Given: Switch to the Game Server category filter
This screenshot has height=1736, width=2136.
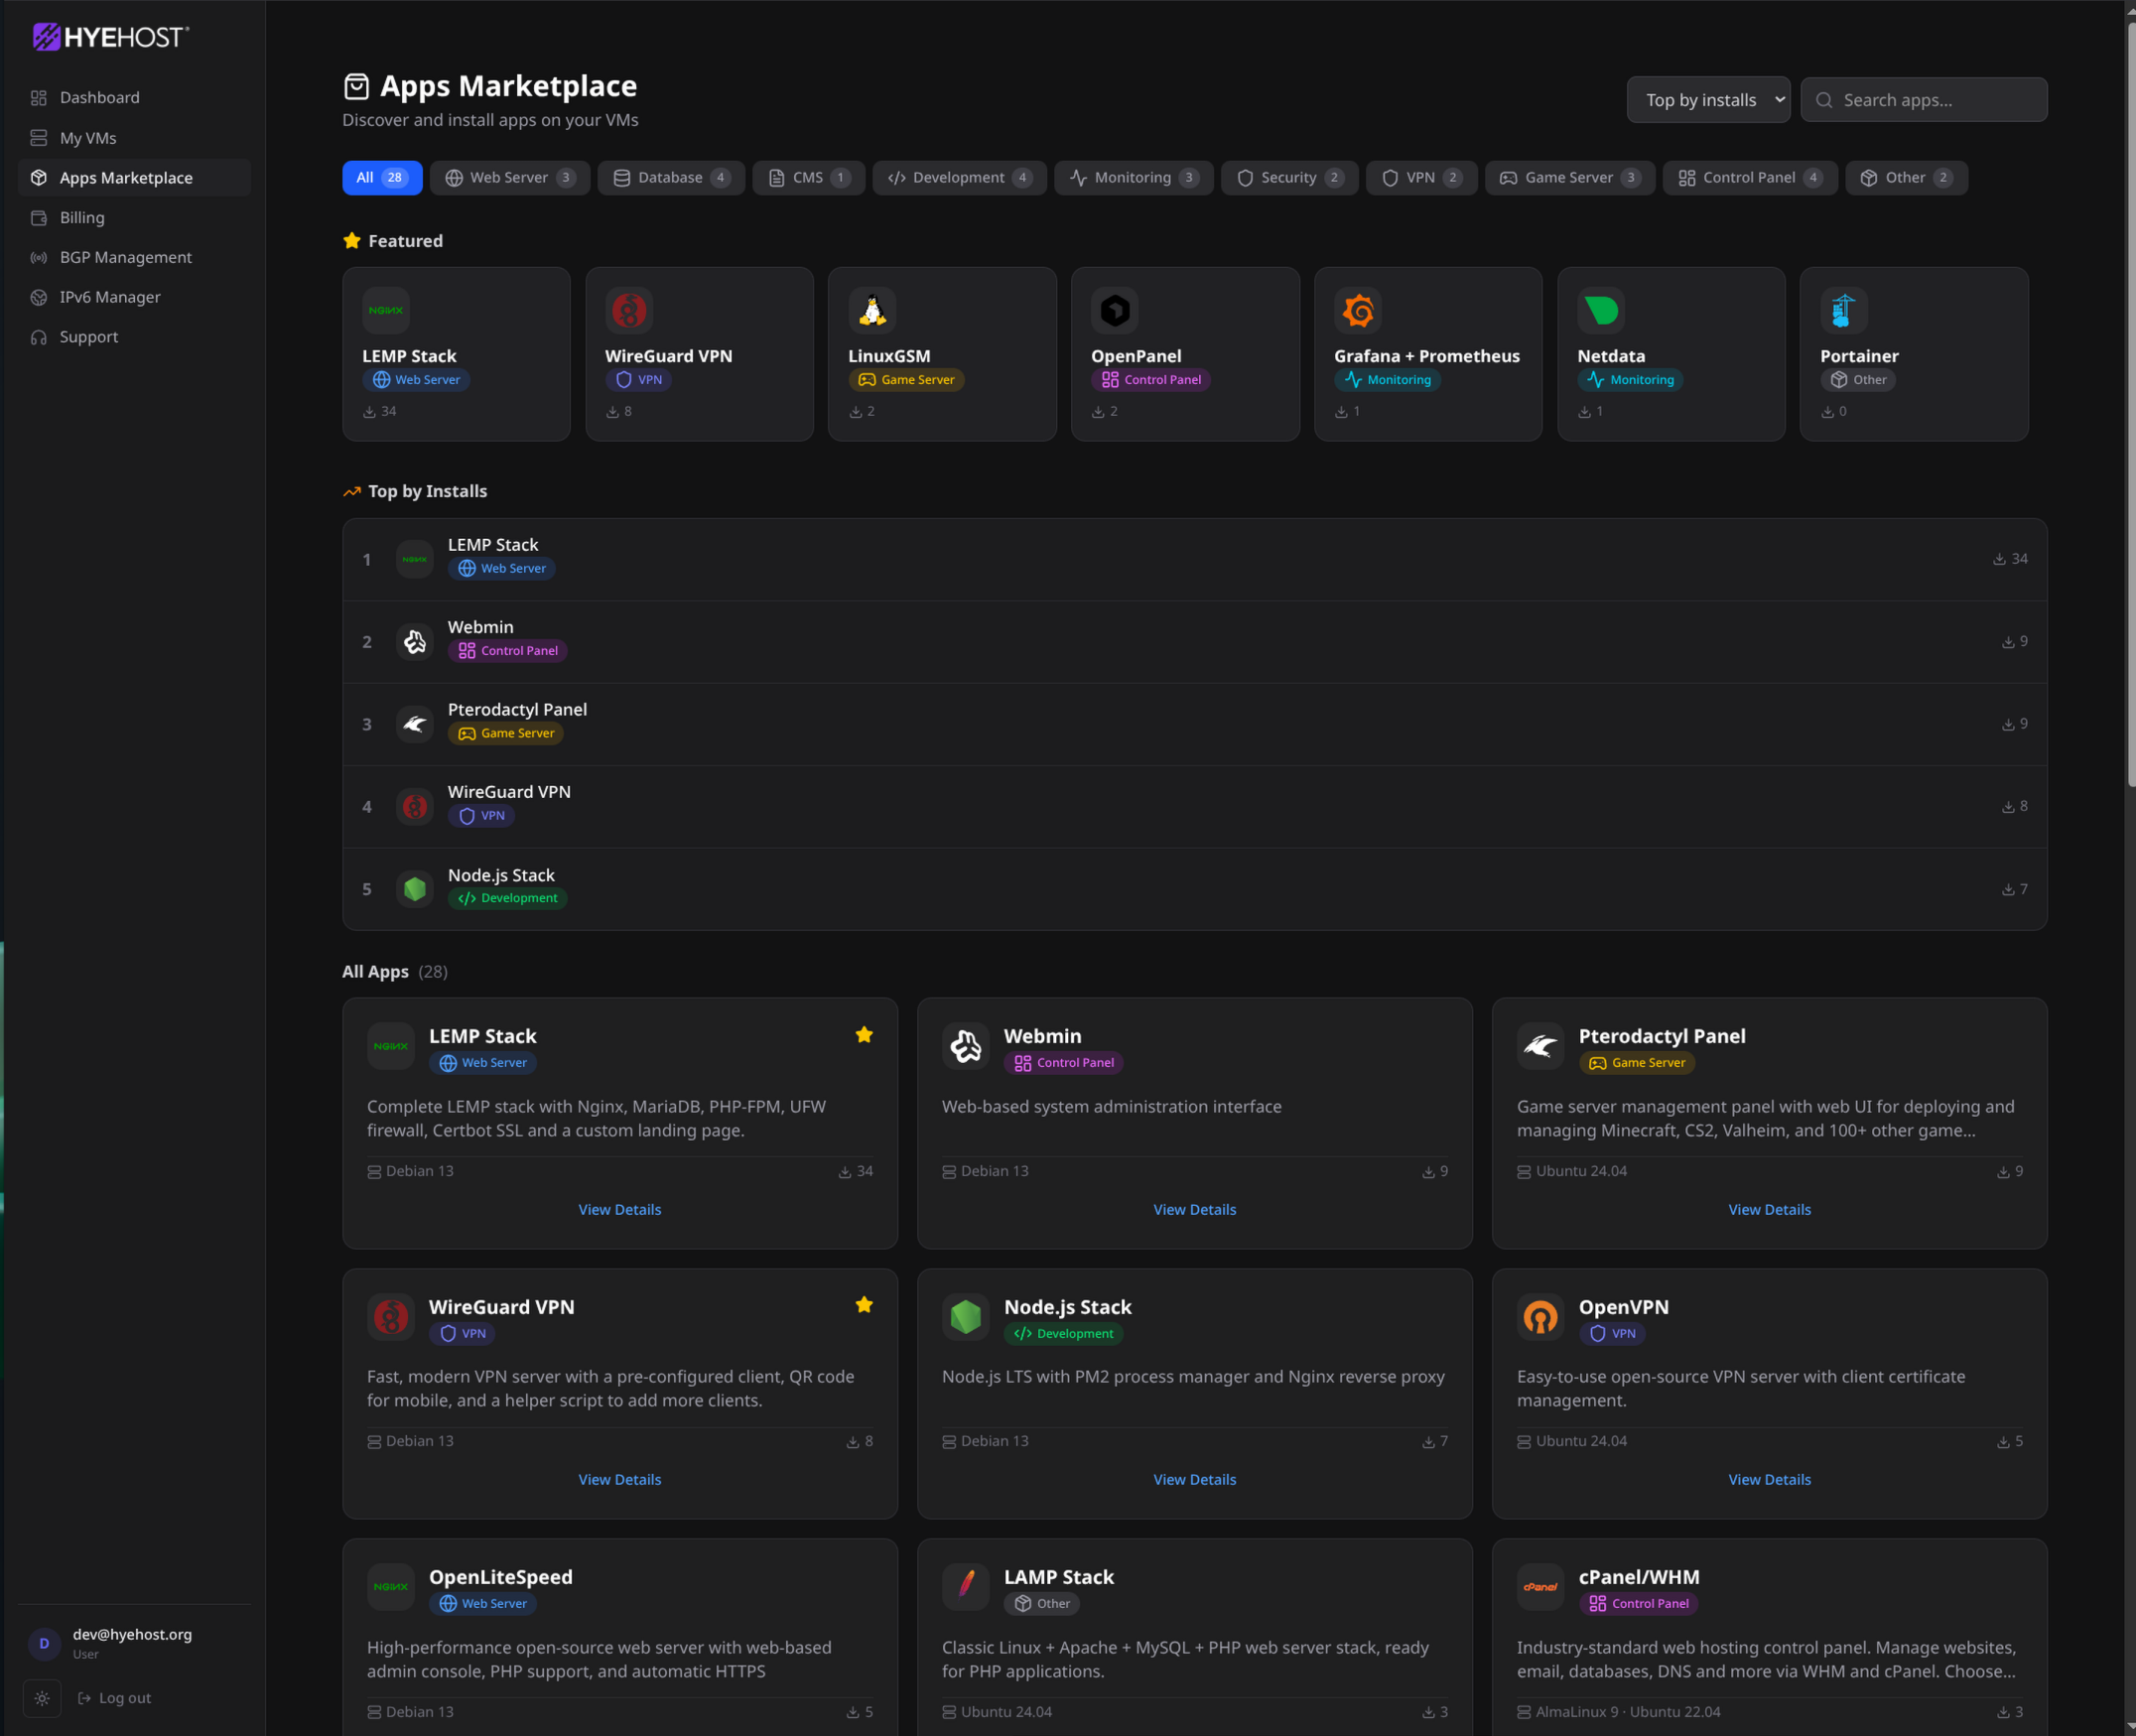Looking at the screenshot, I should [x=1568, y=177].
